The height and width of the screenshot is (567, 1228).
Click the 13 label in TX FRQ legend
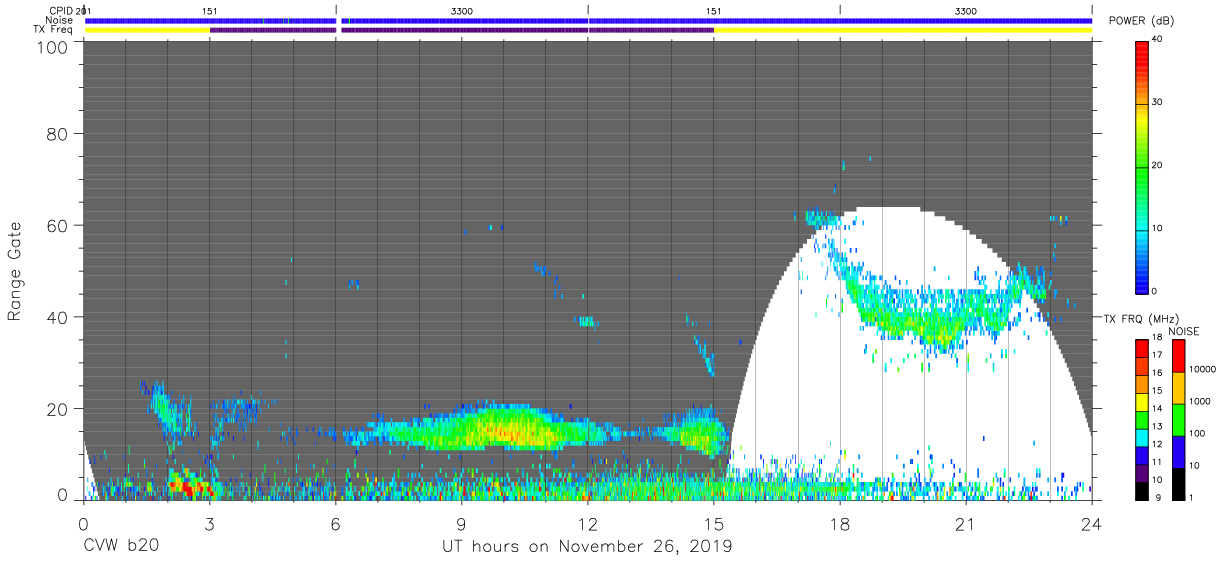(x=1156, y=426)
